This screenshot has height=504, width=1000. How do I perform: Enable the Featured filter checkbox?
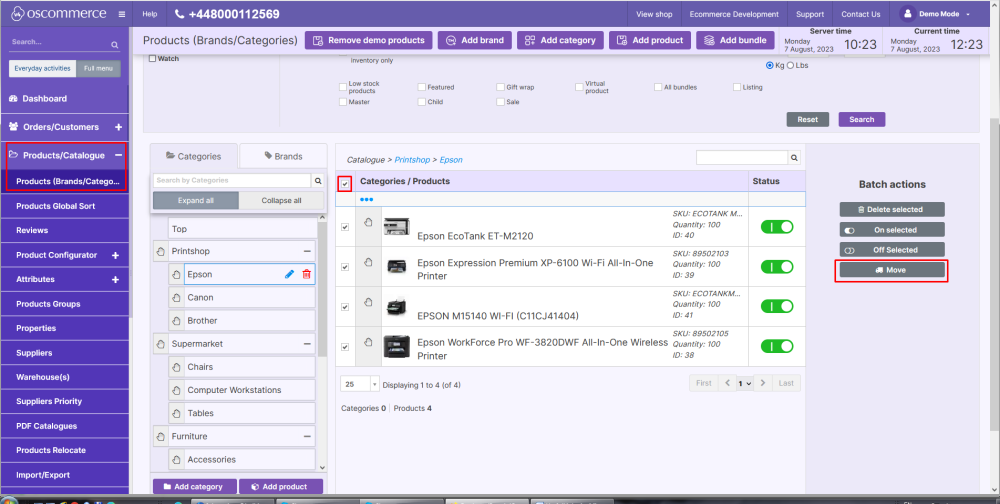pos(421,88)
